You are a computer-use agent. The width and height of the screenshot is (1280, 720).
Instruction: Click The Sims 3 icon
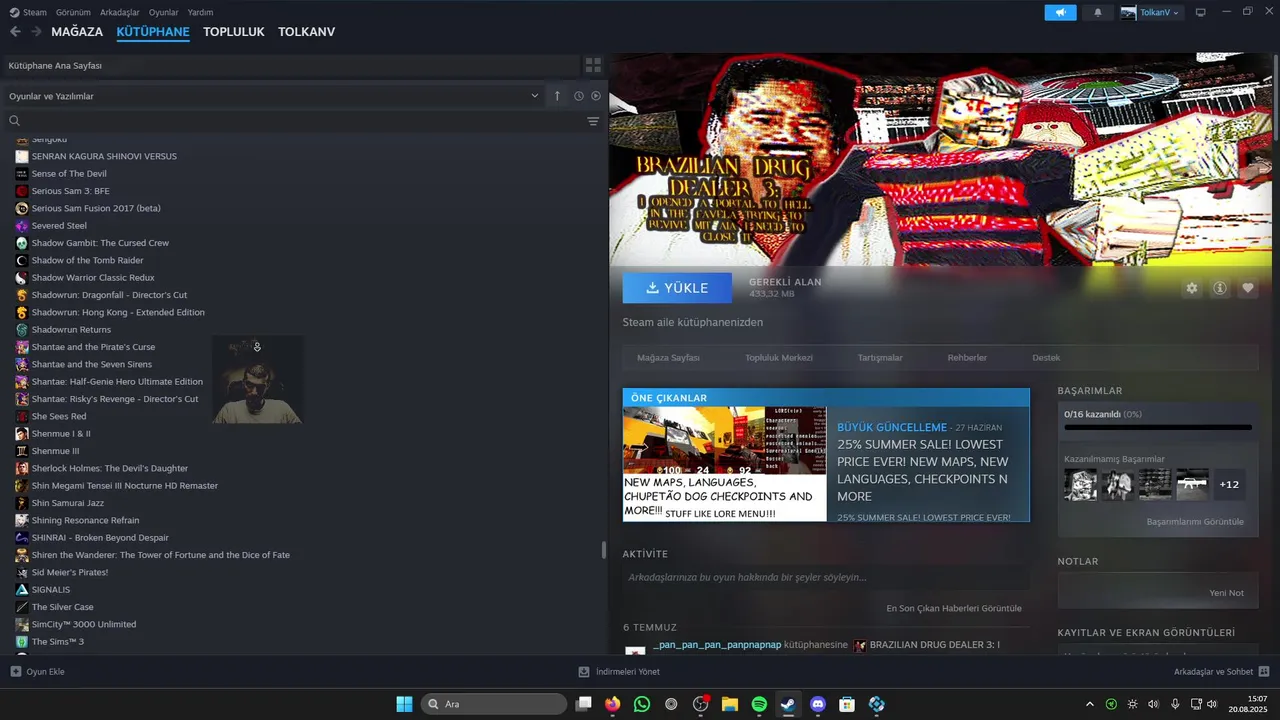click(22, 642)
